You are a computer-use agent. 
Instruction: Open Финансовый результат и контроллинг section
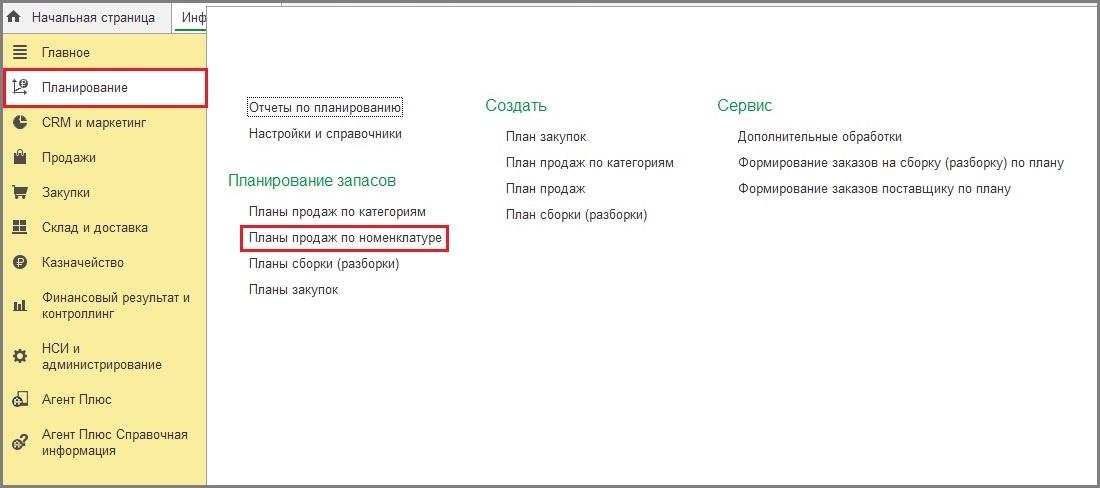[116, 306]
